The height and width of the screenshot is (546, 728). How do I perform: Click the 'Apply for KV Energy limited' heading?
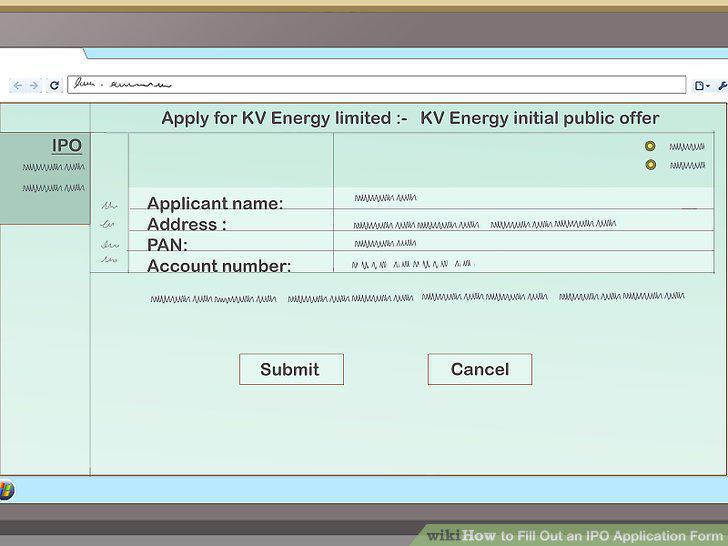click(276, 118)
